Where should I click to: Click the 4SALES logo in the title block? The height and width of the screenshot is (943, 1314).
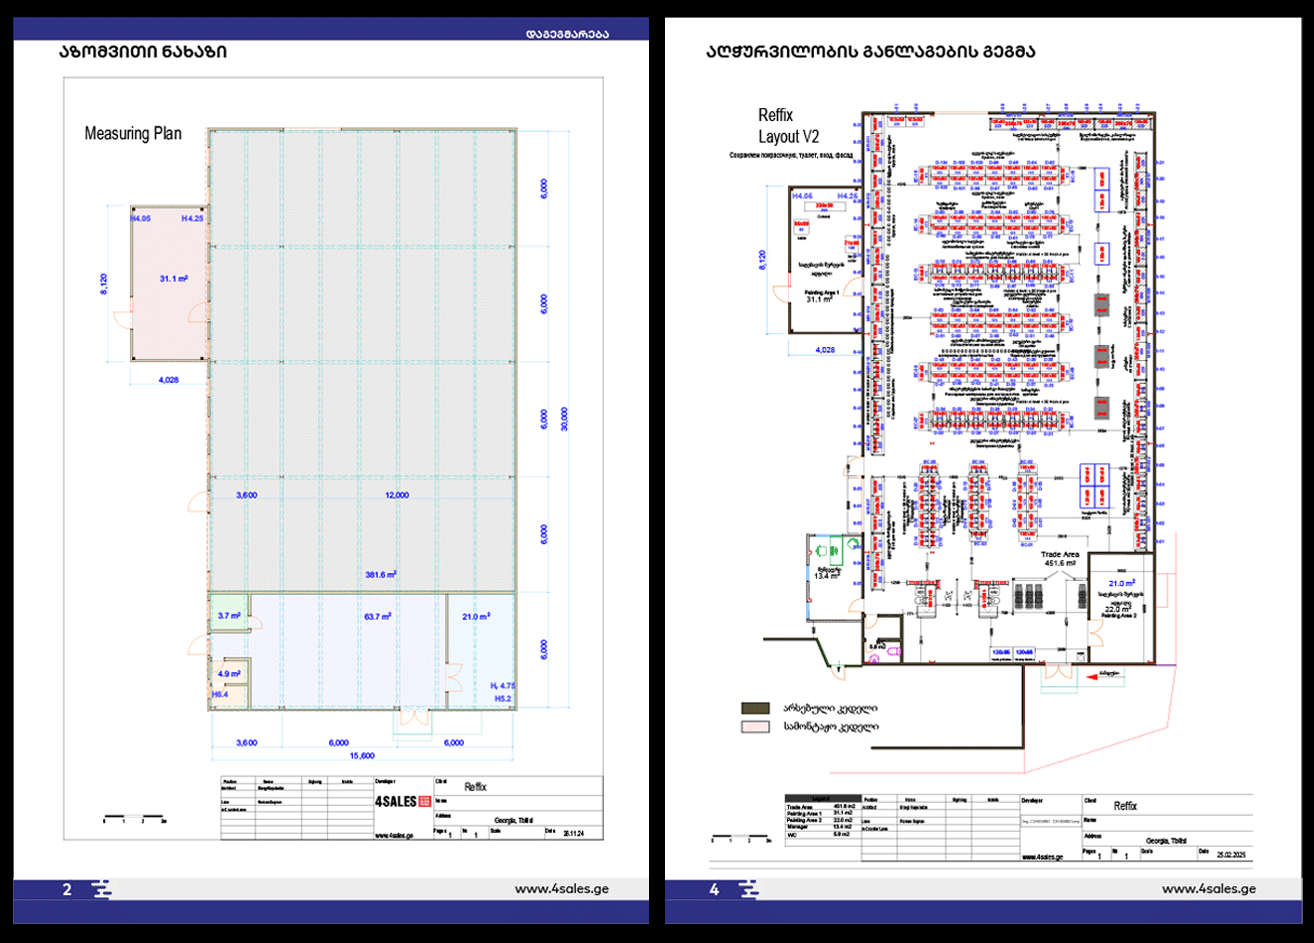402,801
